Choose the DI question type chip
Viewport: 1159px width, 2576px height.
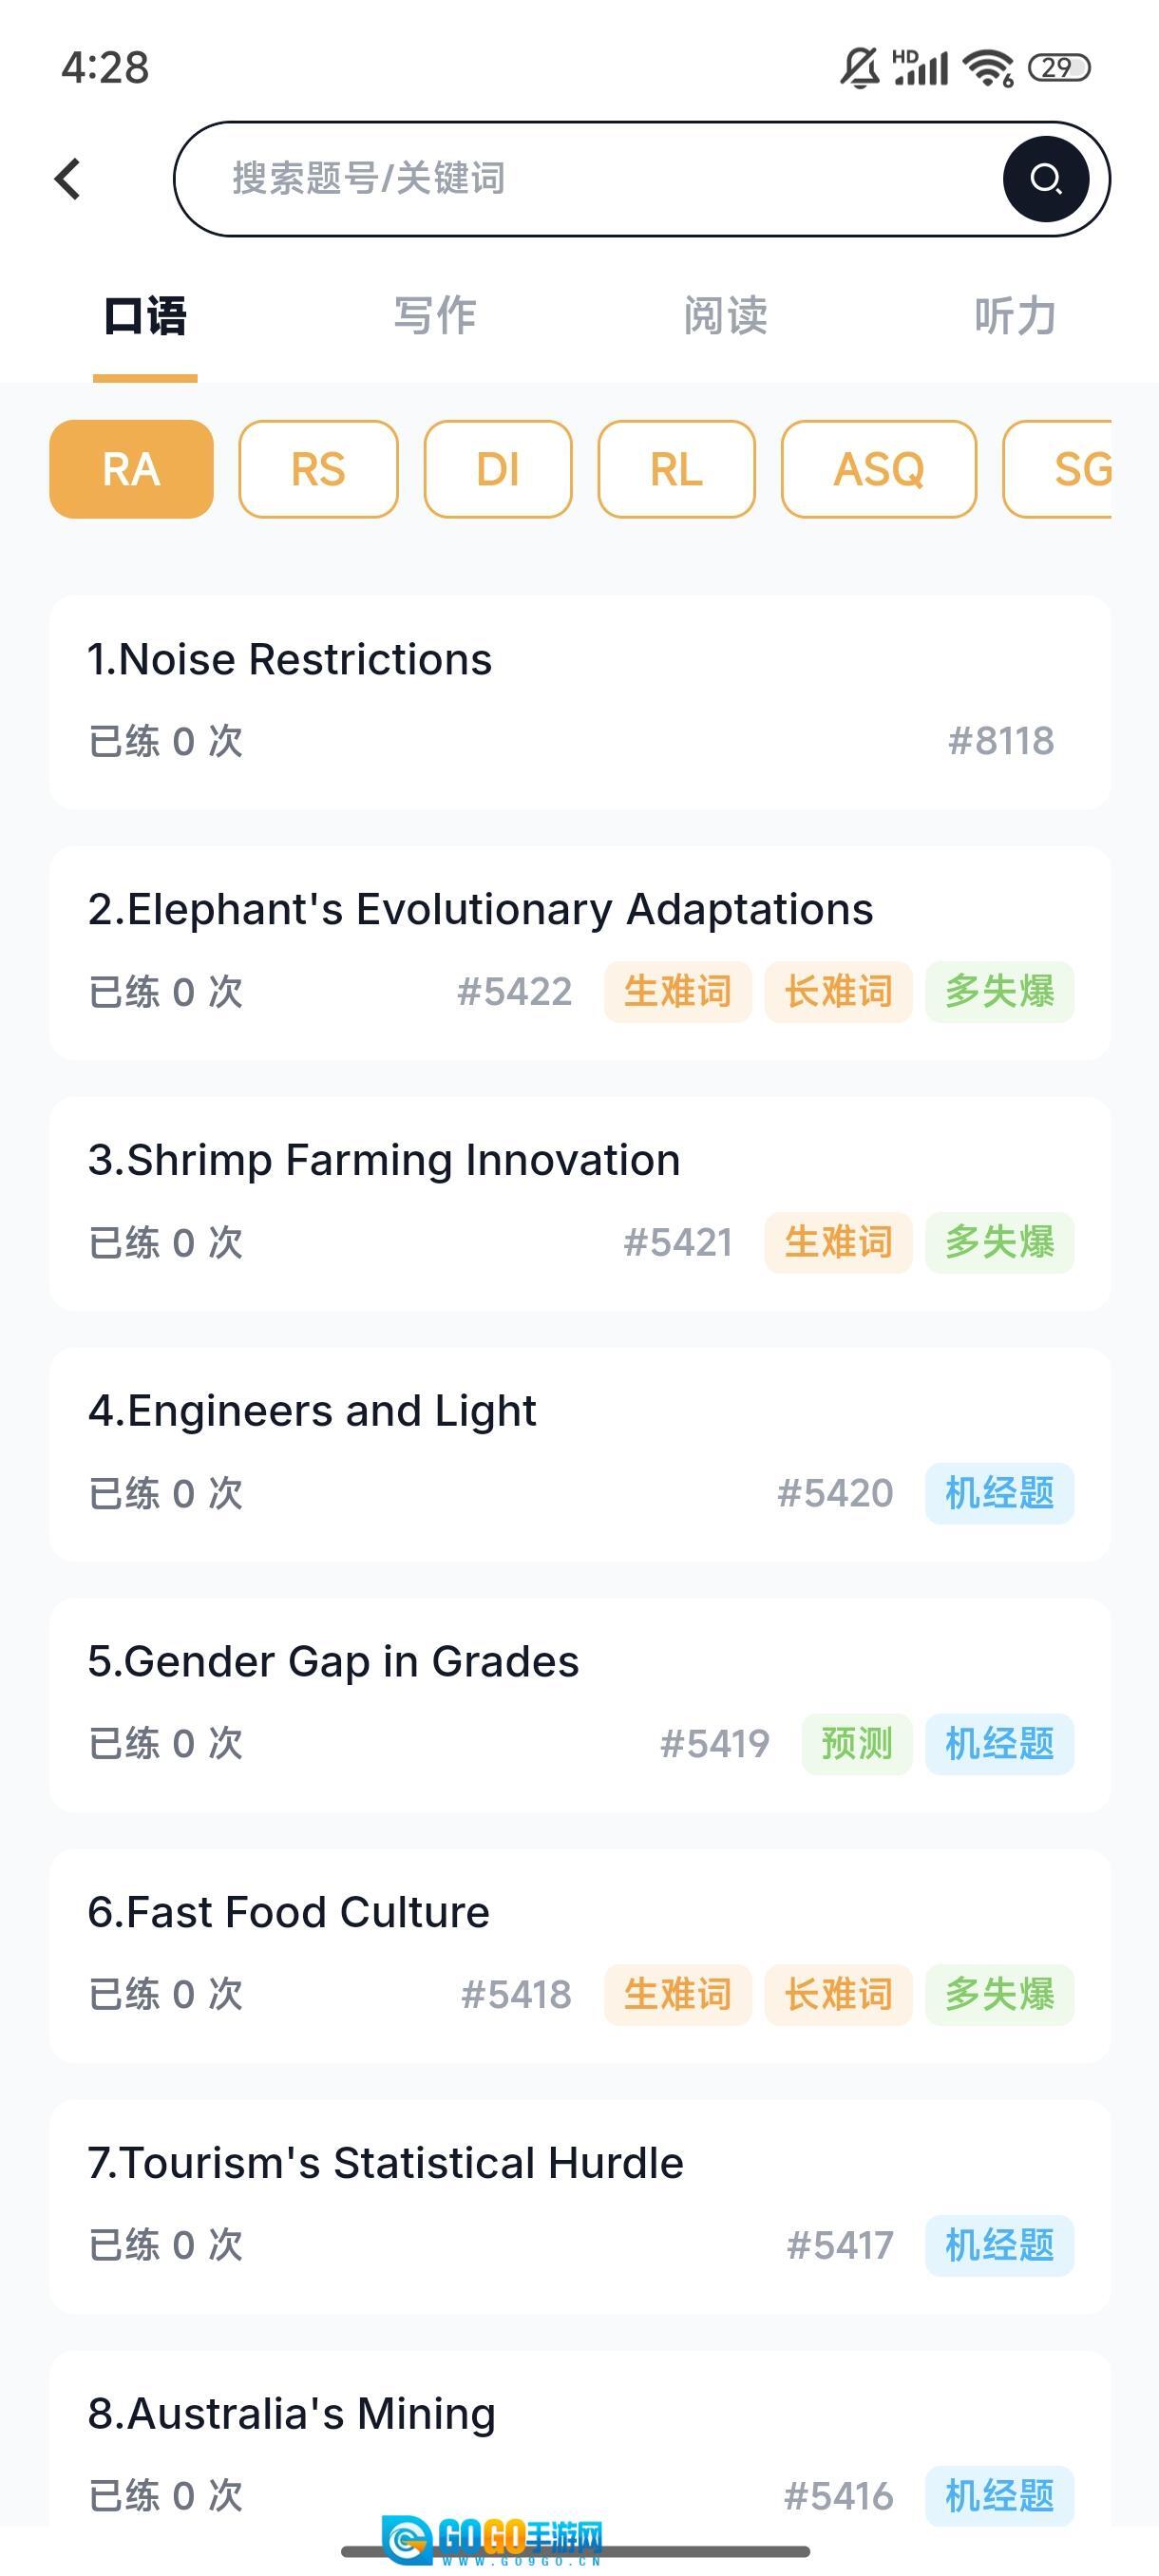pos(498,469)
